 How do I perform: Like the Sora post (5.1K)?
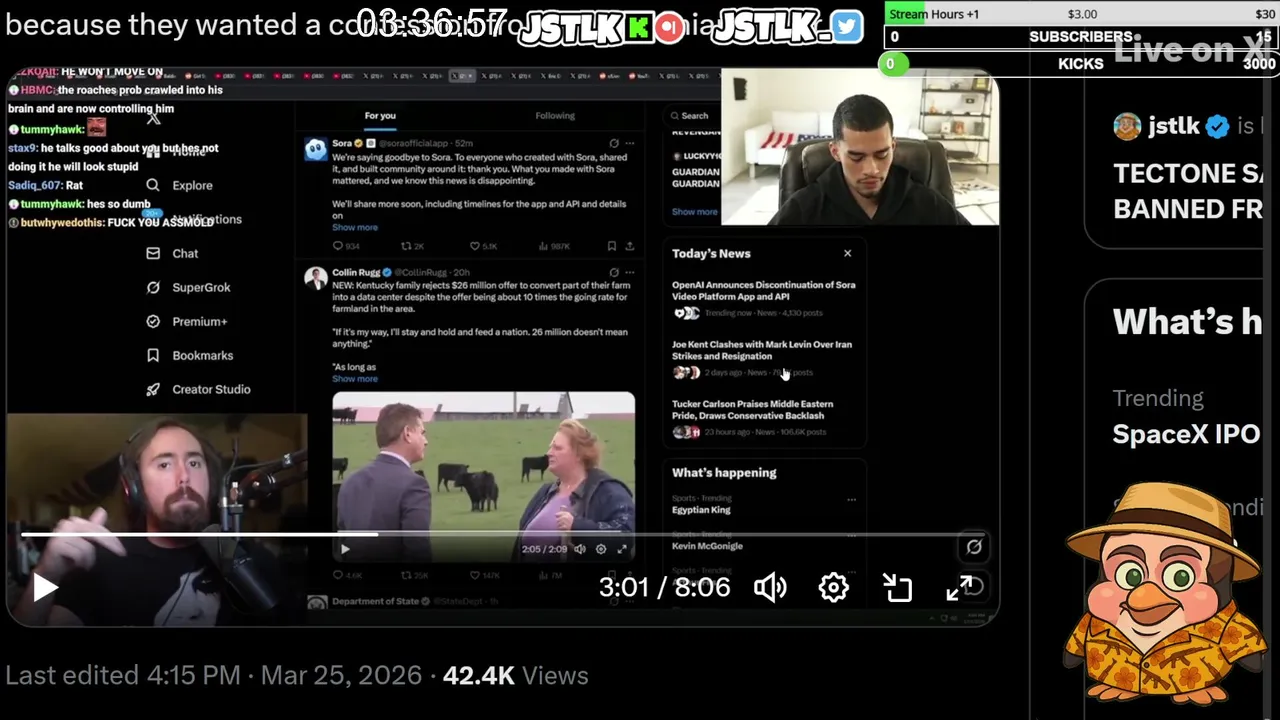483,246
